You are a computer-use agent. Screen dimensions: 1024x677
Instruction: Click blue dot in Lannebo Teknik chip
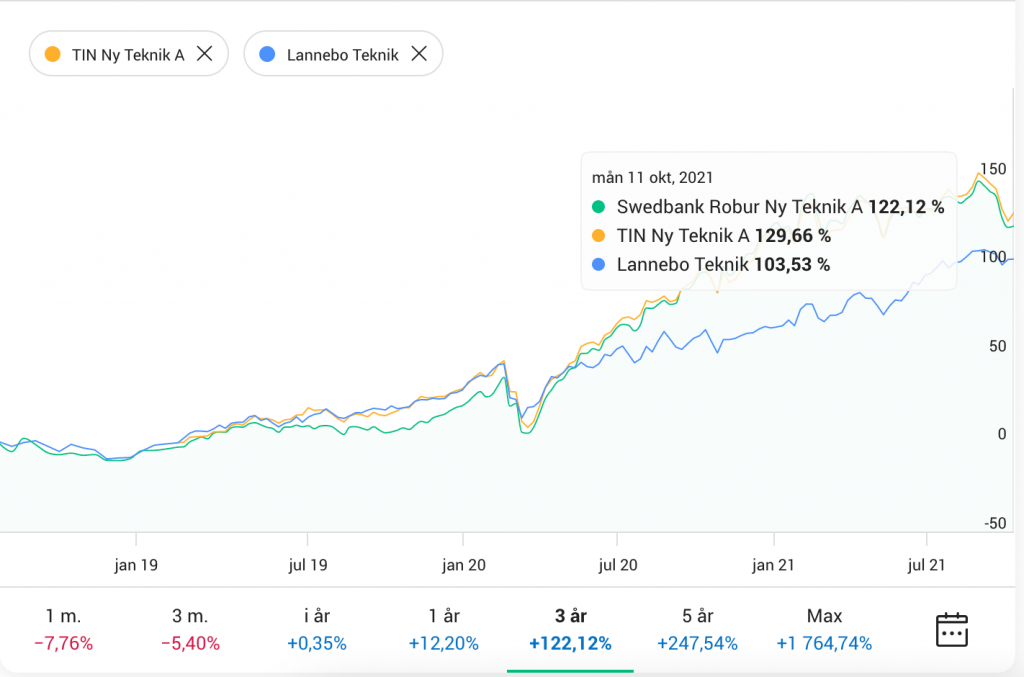coord(267,54)
